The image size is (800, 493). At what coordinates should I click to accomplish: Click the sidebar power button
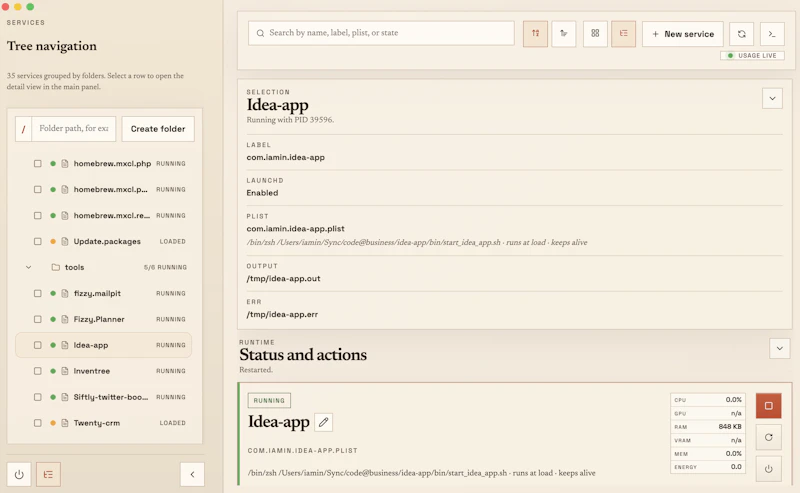[x=19, y=475]
